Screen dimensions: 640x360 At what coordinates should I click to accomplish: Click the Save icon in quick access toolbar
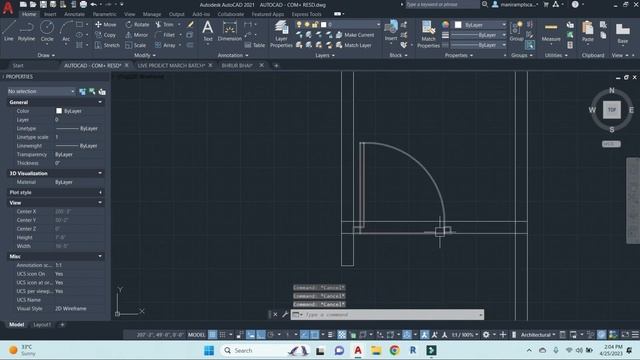(x=43, y=4)
